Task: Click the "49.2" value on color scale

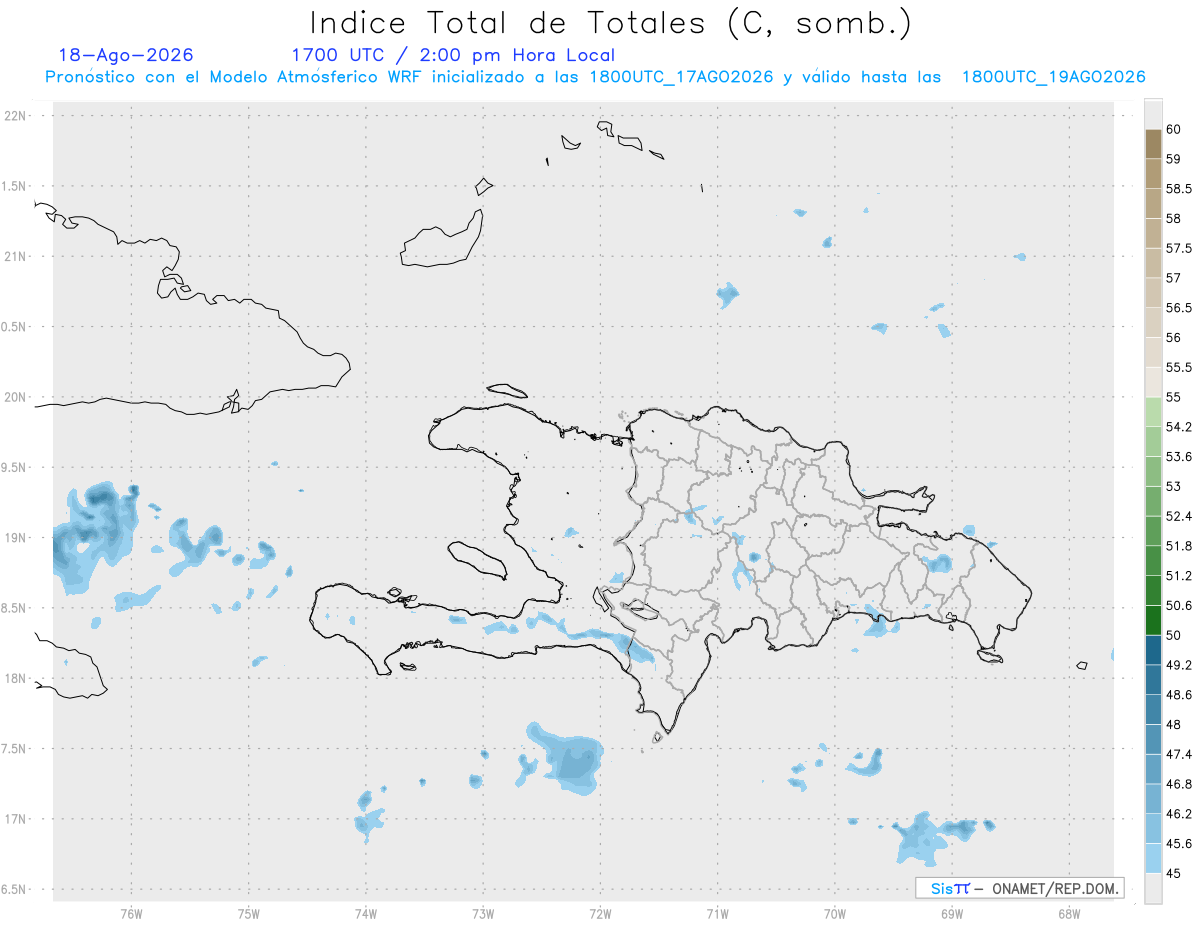Action: coord(1179,665)
